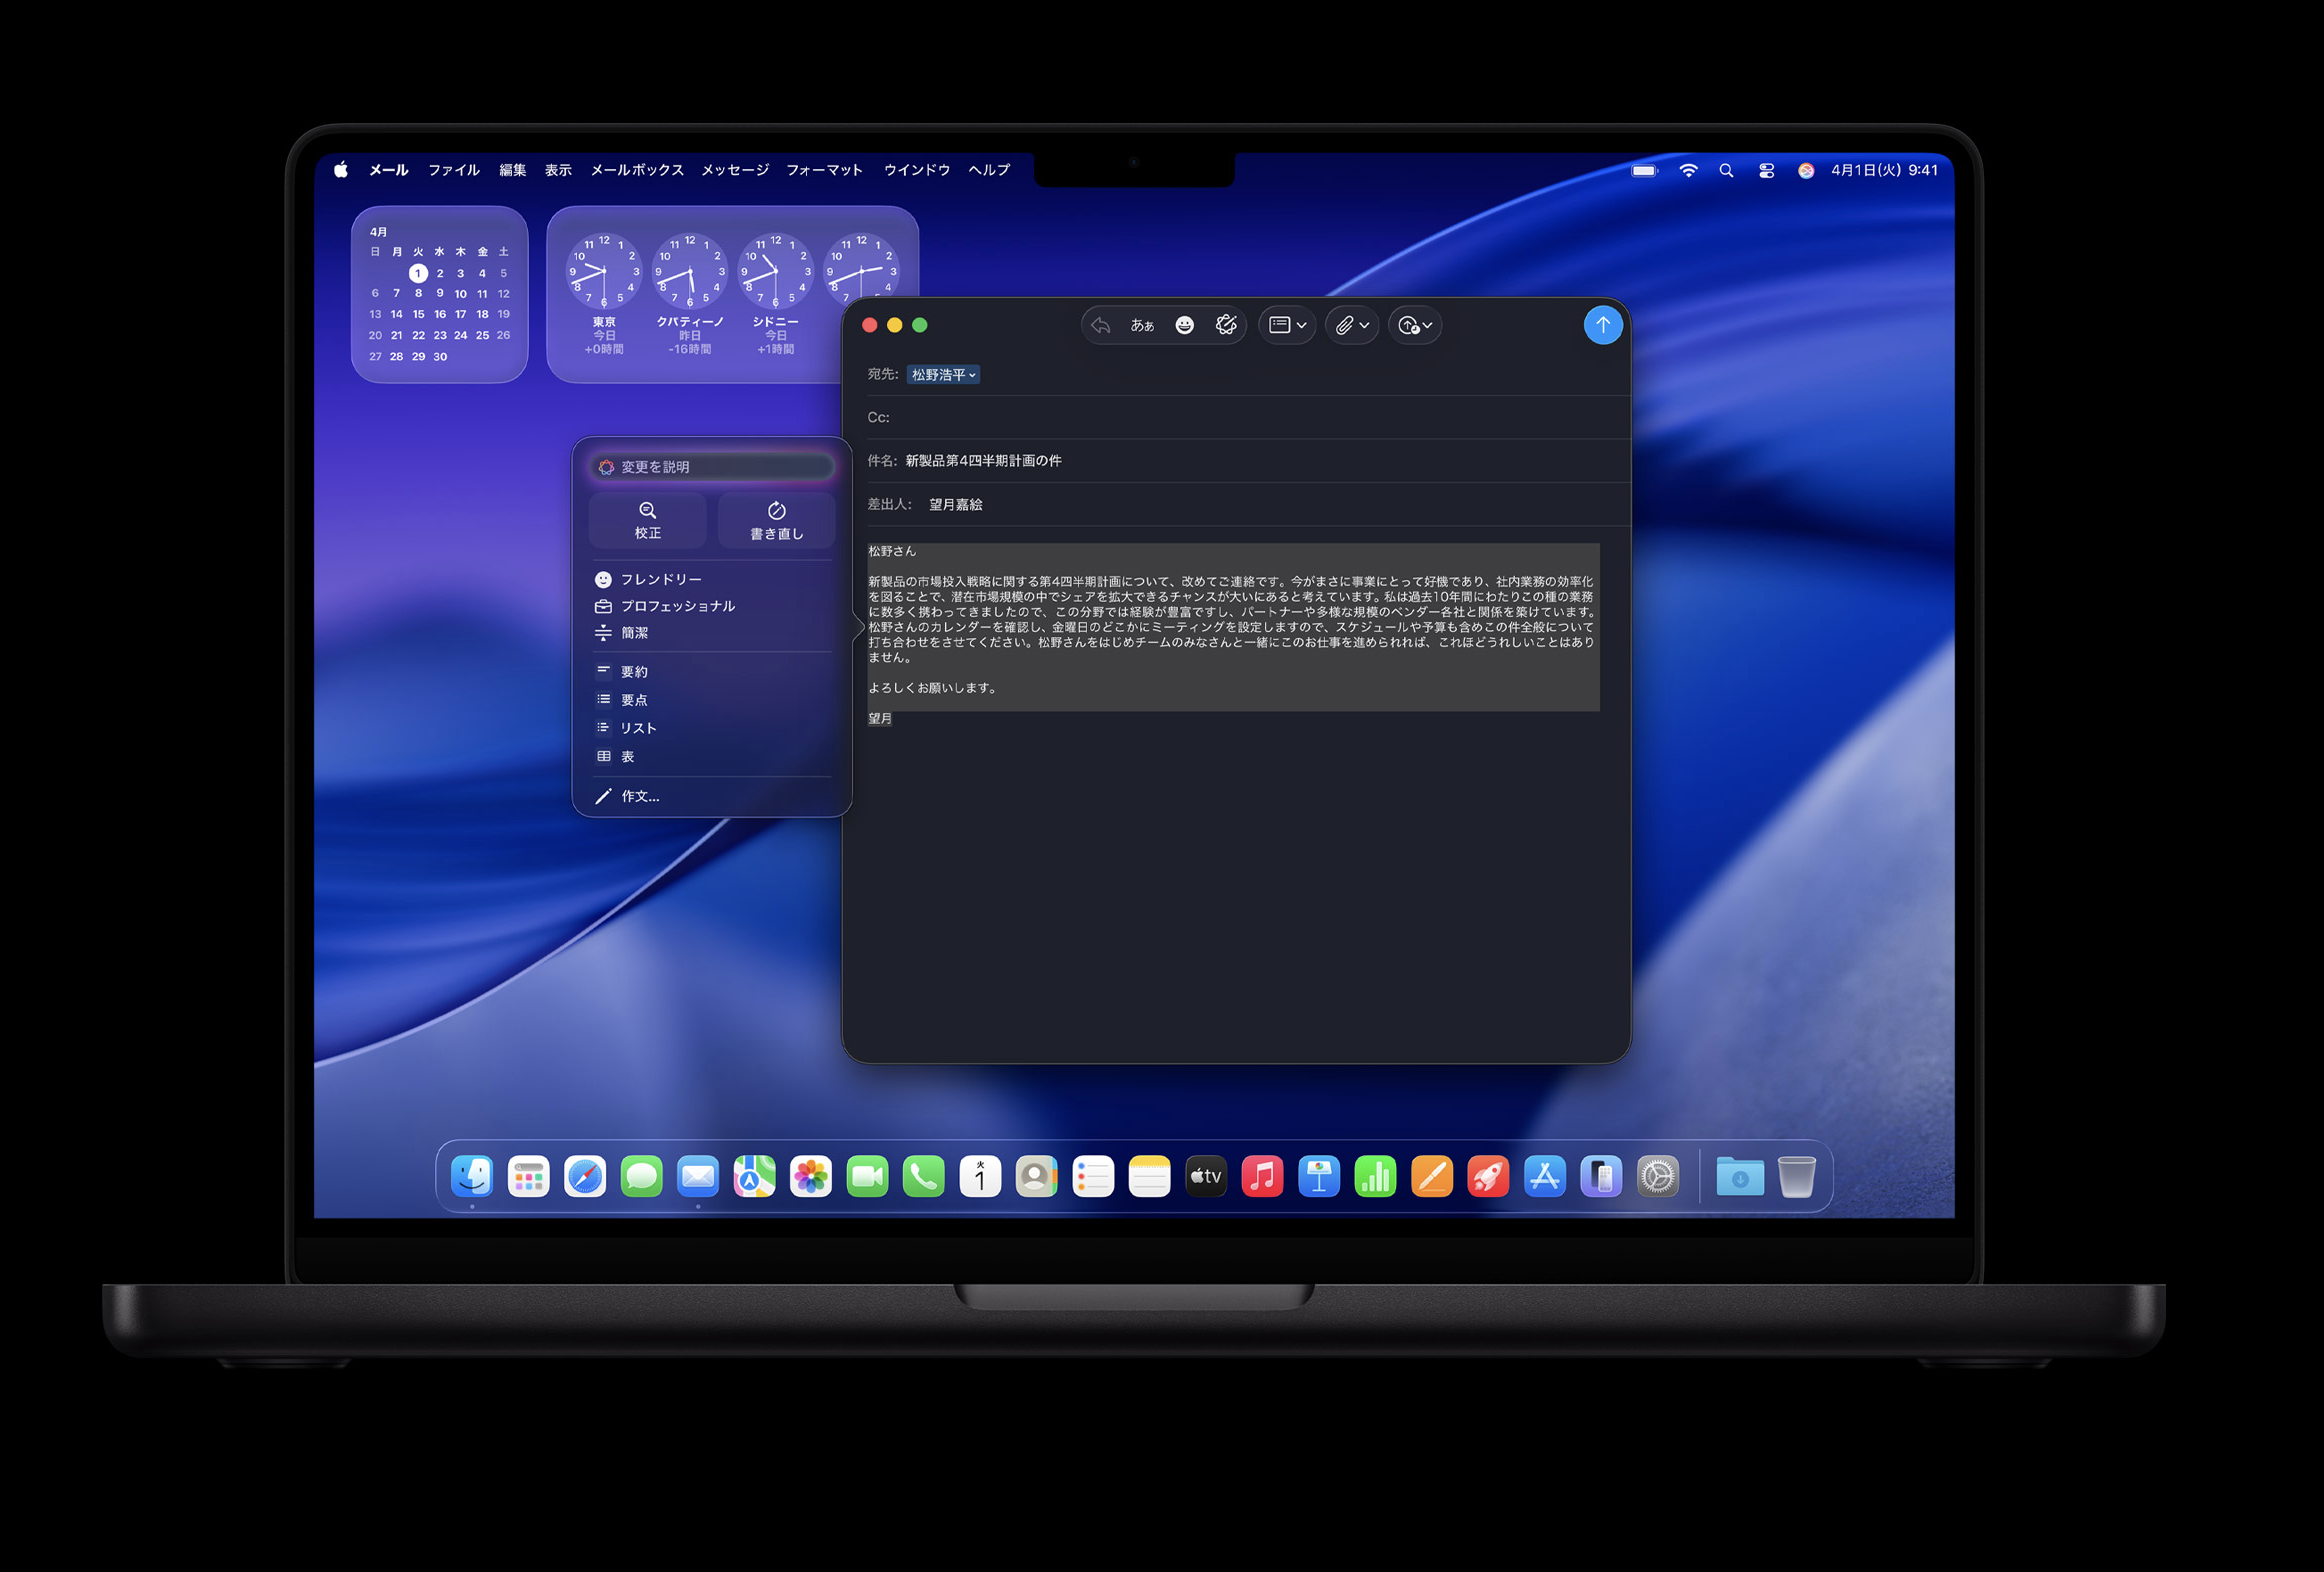Open Notes from the Dock
This screenshot has height=1572, width=2324.
1150,1176
